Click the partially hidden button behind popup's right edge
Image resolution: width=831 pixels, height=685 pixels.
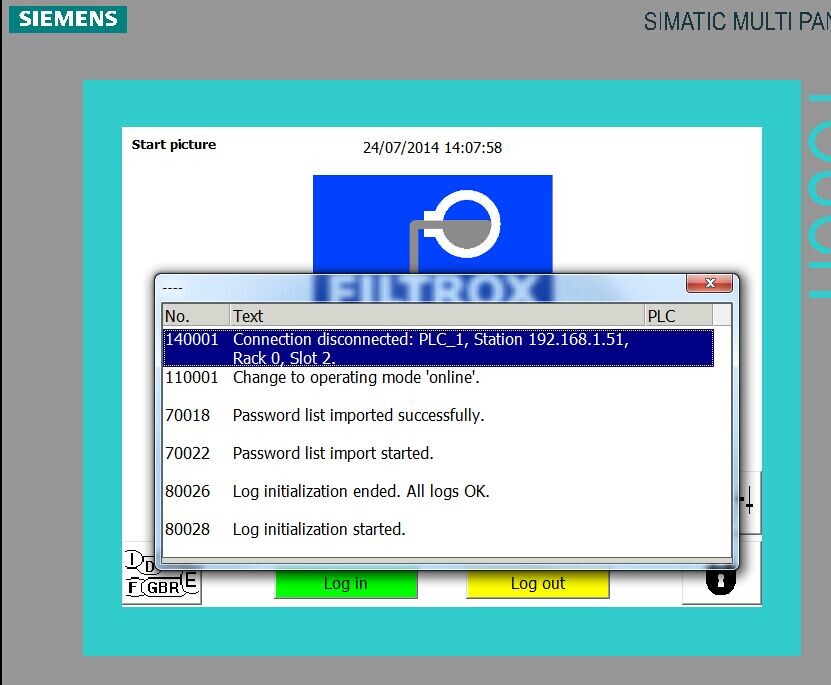[750, 502]
